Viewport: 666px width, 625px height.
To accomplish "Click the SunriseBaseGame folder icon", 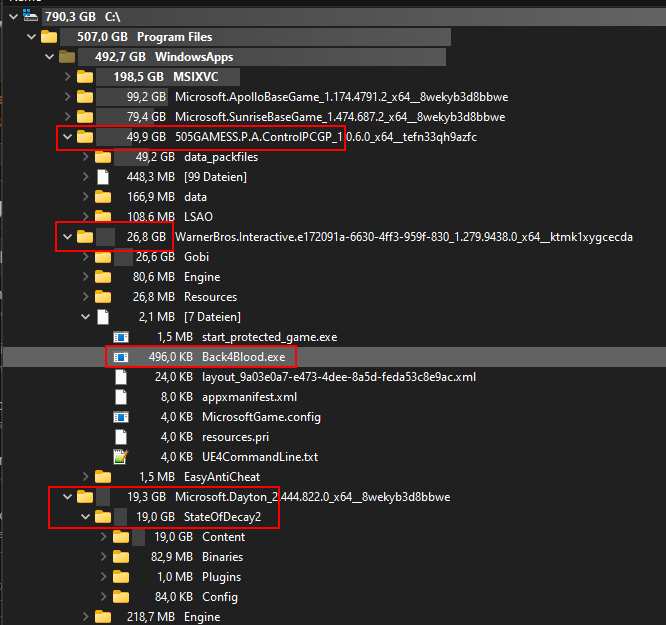I will coord(85,116).
